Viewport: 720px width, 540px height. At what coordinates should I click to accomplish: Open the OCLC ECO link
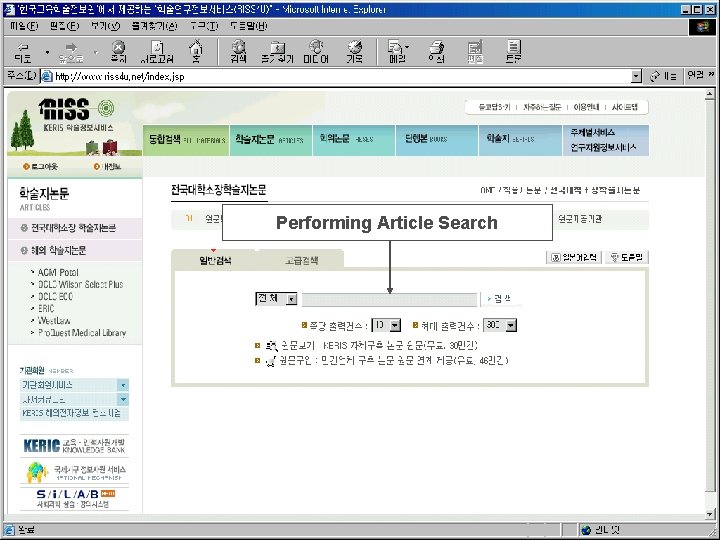pos(56,296)
